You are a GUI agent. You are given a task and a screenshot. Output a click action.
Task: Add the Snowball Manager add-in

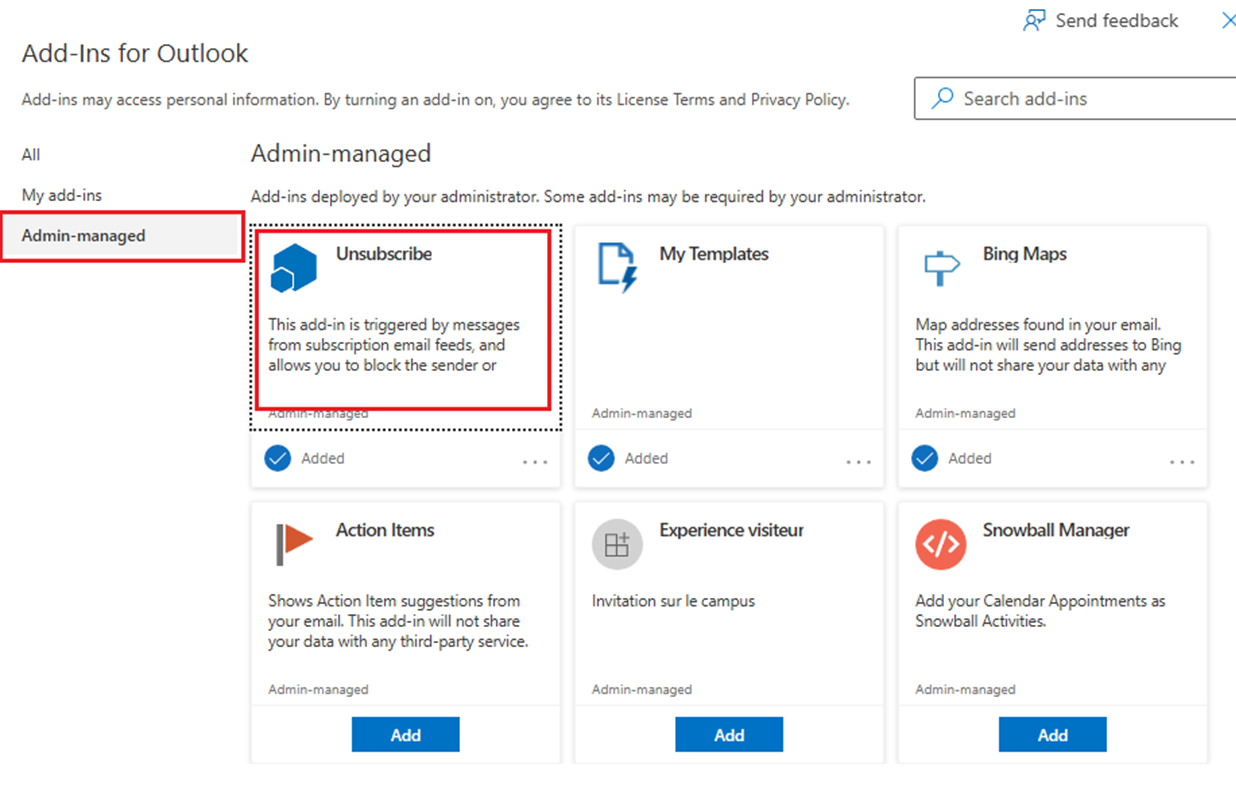tap(1052, 733)
